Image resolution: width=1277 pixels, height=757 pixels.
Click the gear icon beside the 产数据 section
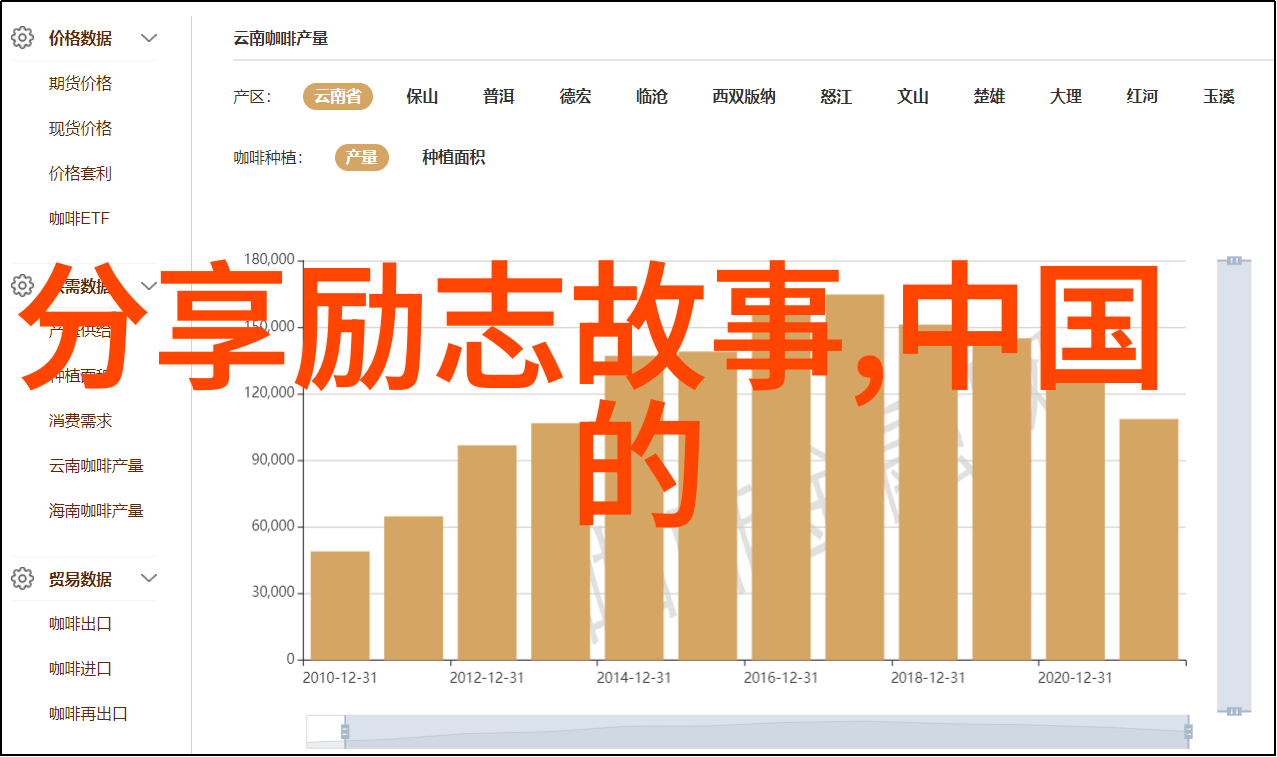pyautogui.click(x=22, y=286)
